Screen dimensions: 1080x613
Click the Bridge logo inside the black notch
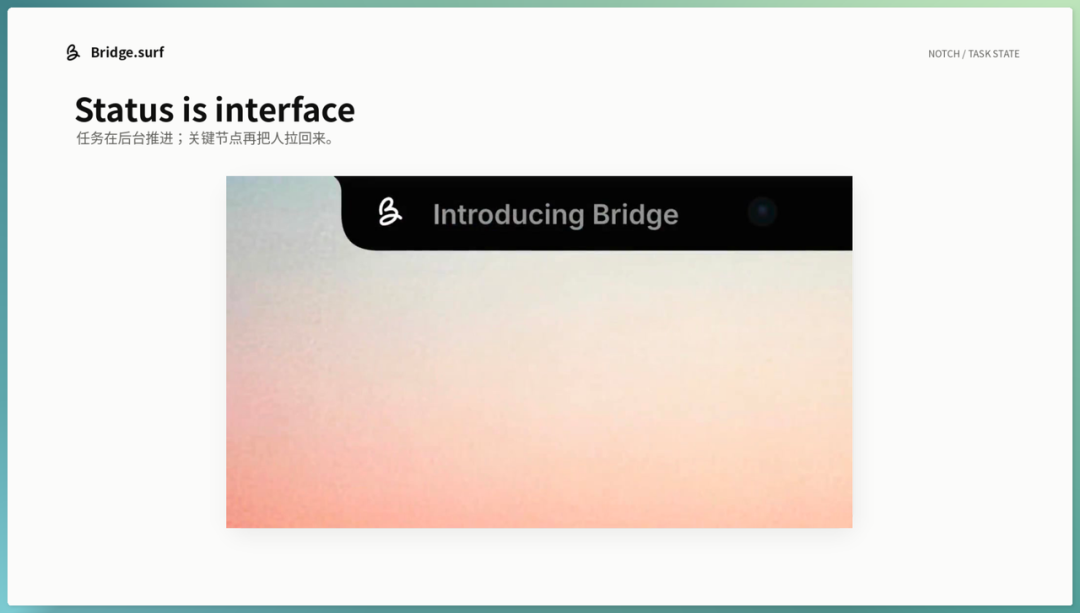pyautogui.click(x=390, y=211)
